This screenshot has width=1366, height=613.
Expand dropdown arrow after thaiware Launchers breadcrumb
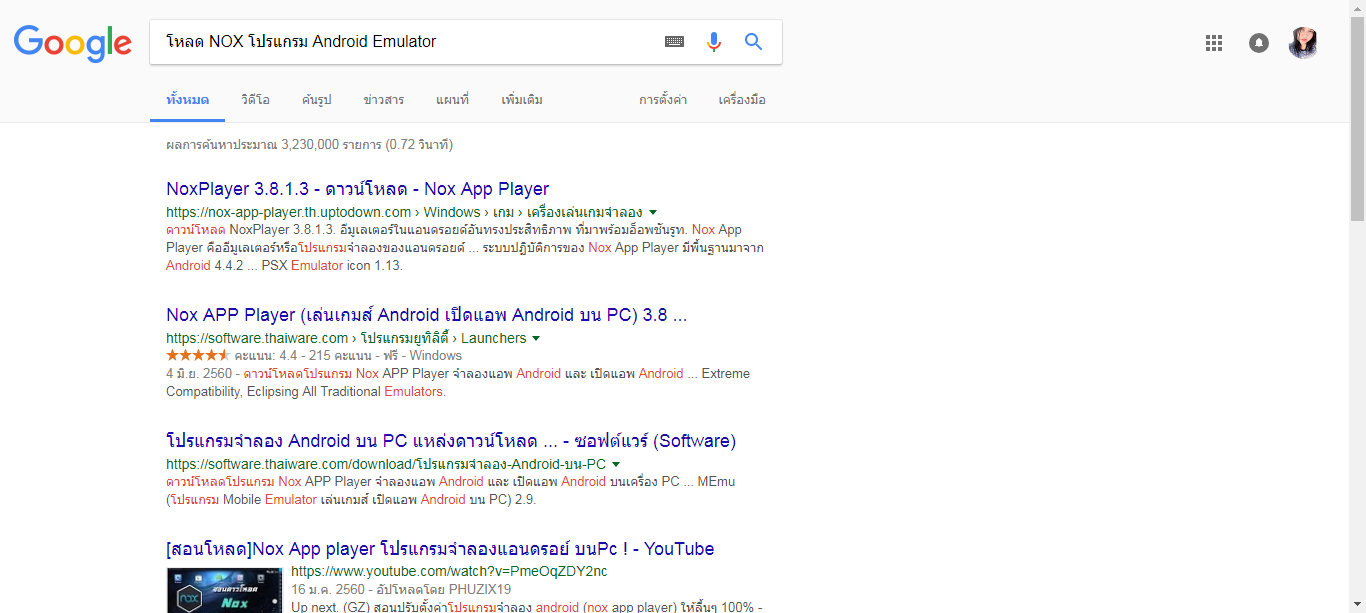pos(536,339)
